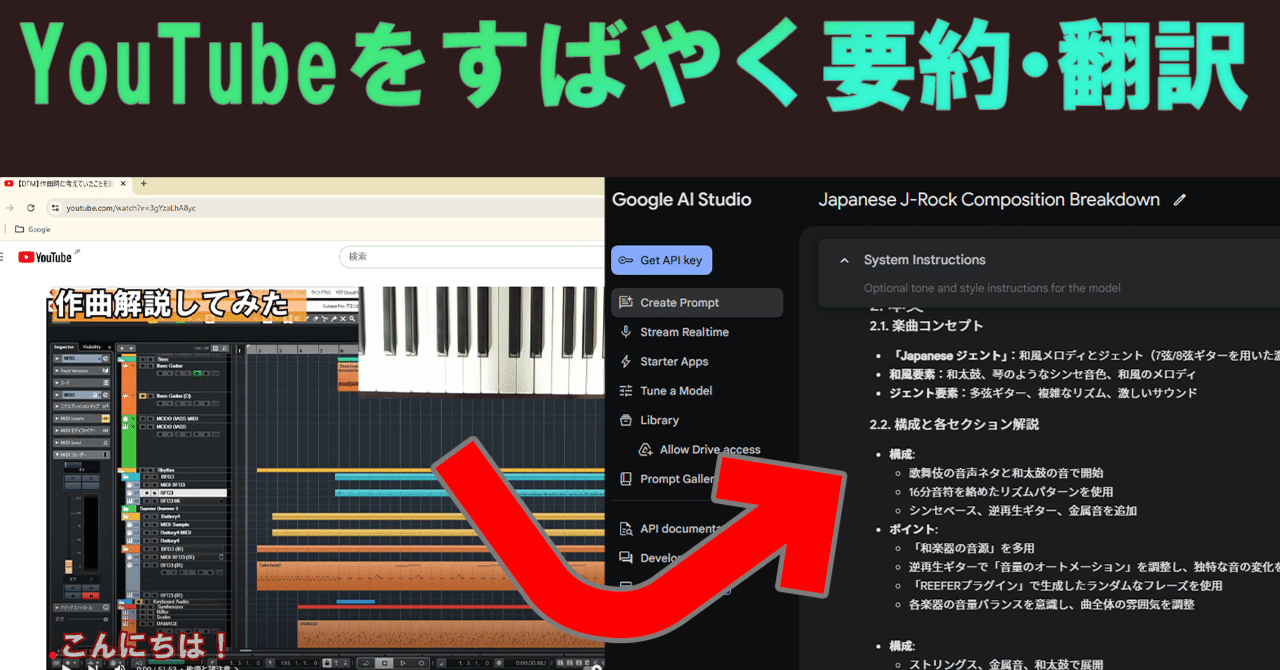Click the Library icon in the sidebar
Viewport: 1280px width, 670px height.
[x=626, y=421]
